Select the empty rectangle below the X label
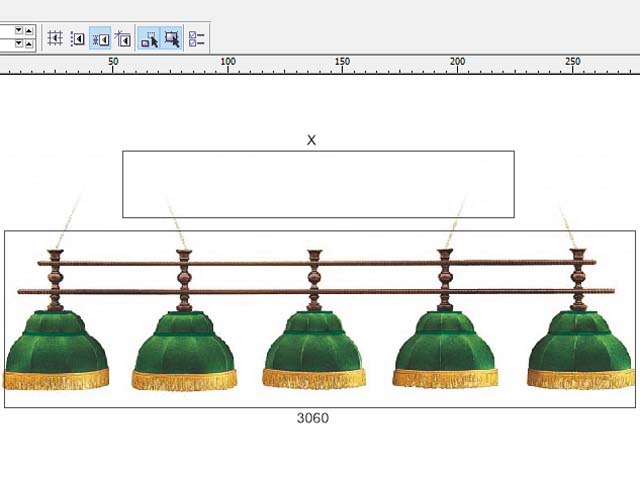 point(318,184)
